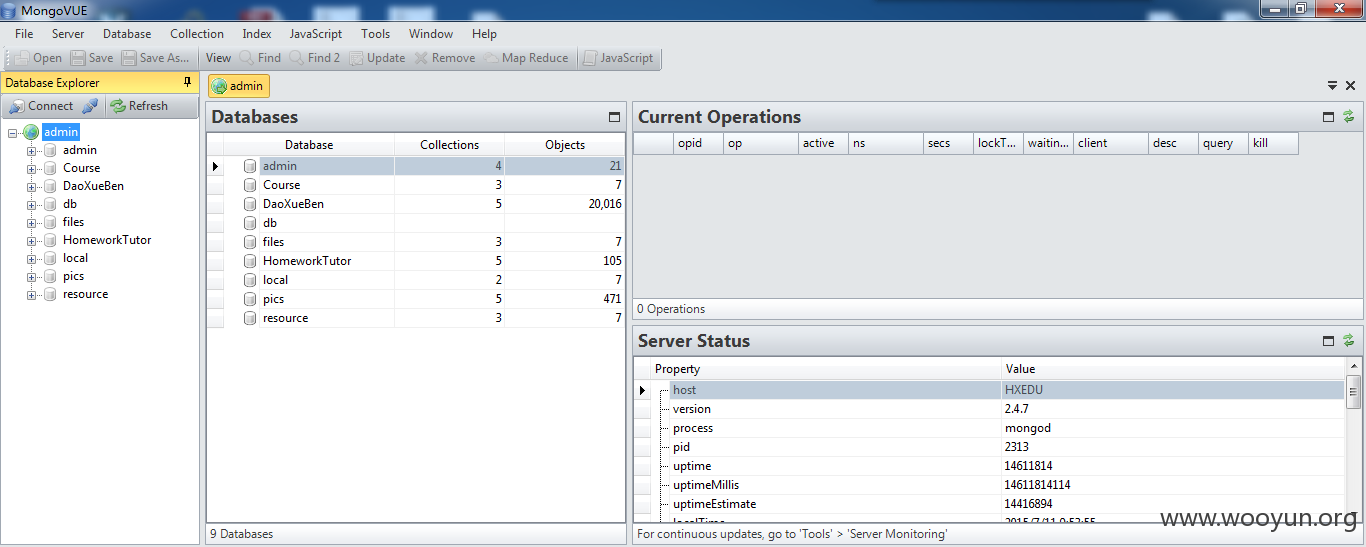Switch to the admin document tab

click(x=239, y=86)
